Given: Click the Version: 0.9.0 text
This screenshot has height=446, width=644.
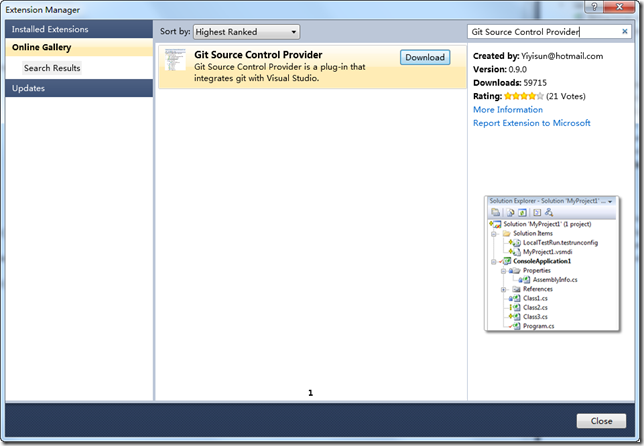Looking at the screenshot, I should point(500,69).
